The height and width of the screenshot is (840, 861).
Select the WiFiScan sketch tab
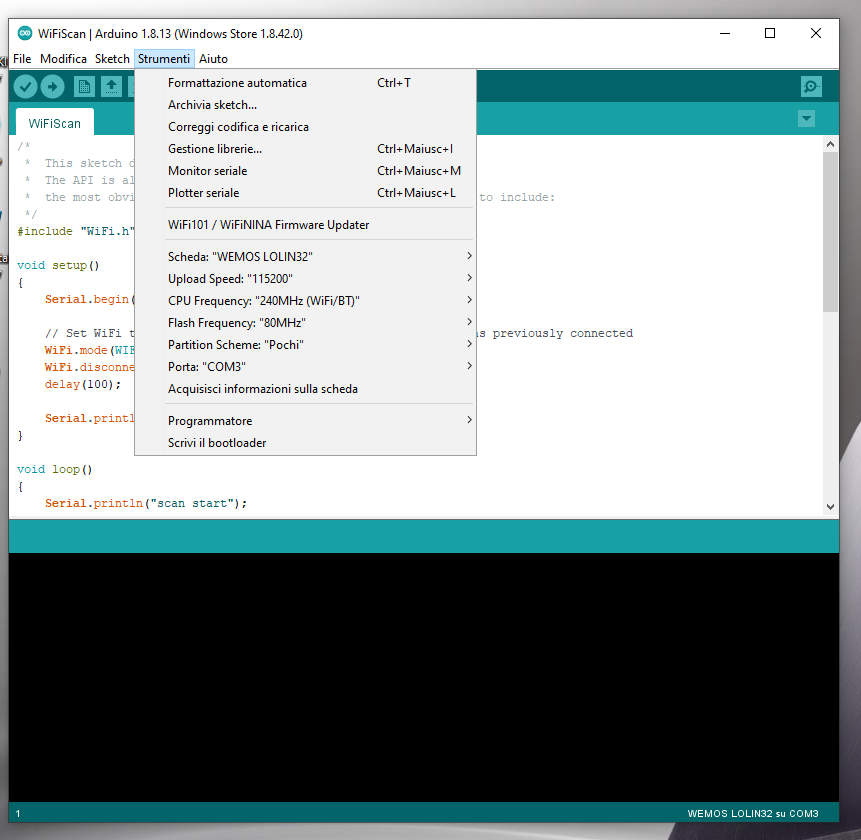point(54,124)
